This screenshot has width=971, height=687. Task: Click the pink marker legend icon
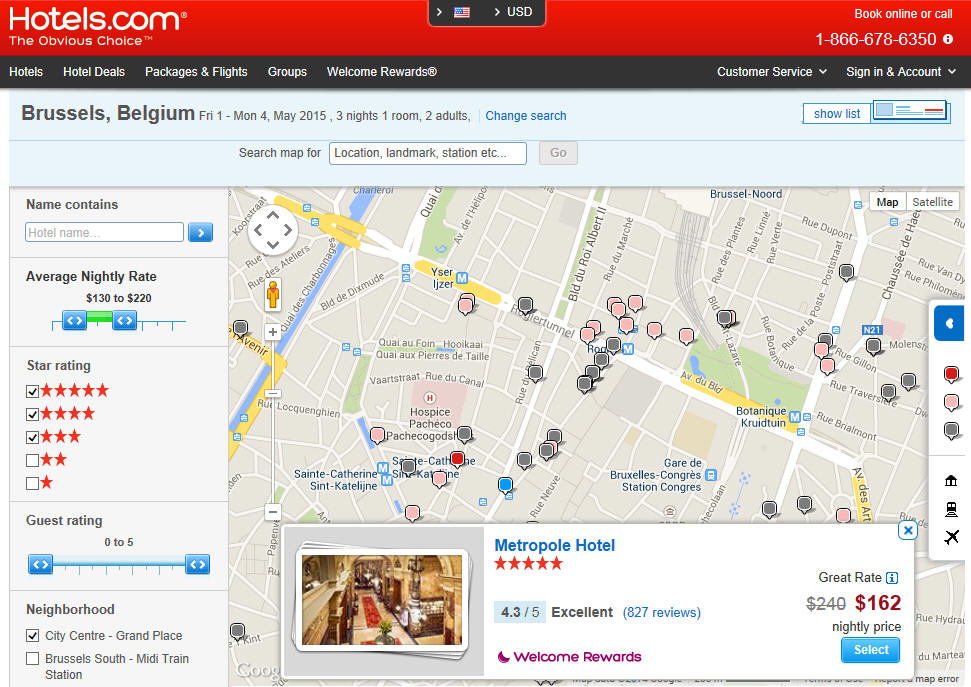coord(951,403)
